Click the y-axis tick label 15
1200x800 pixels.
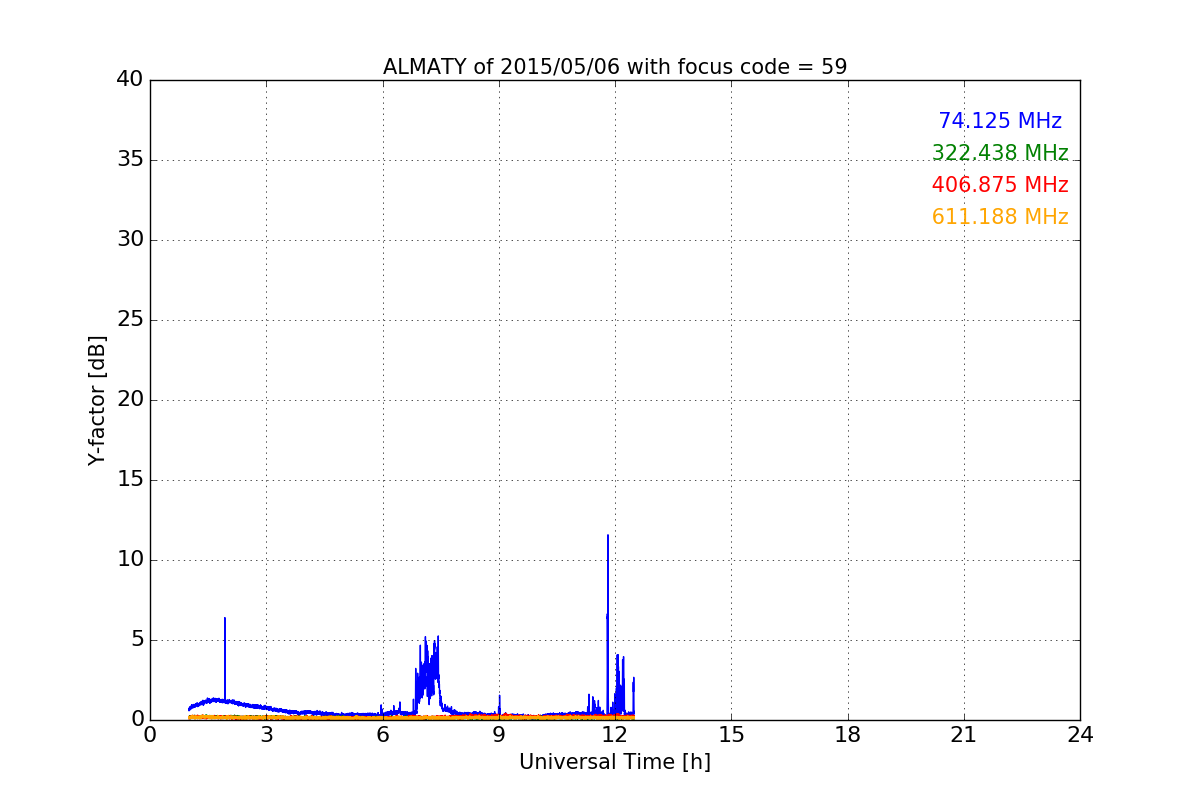click(x=130, y=480)
